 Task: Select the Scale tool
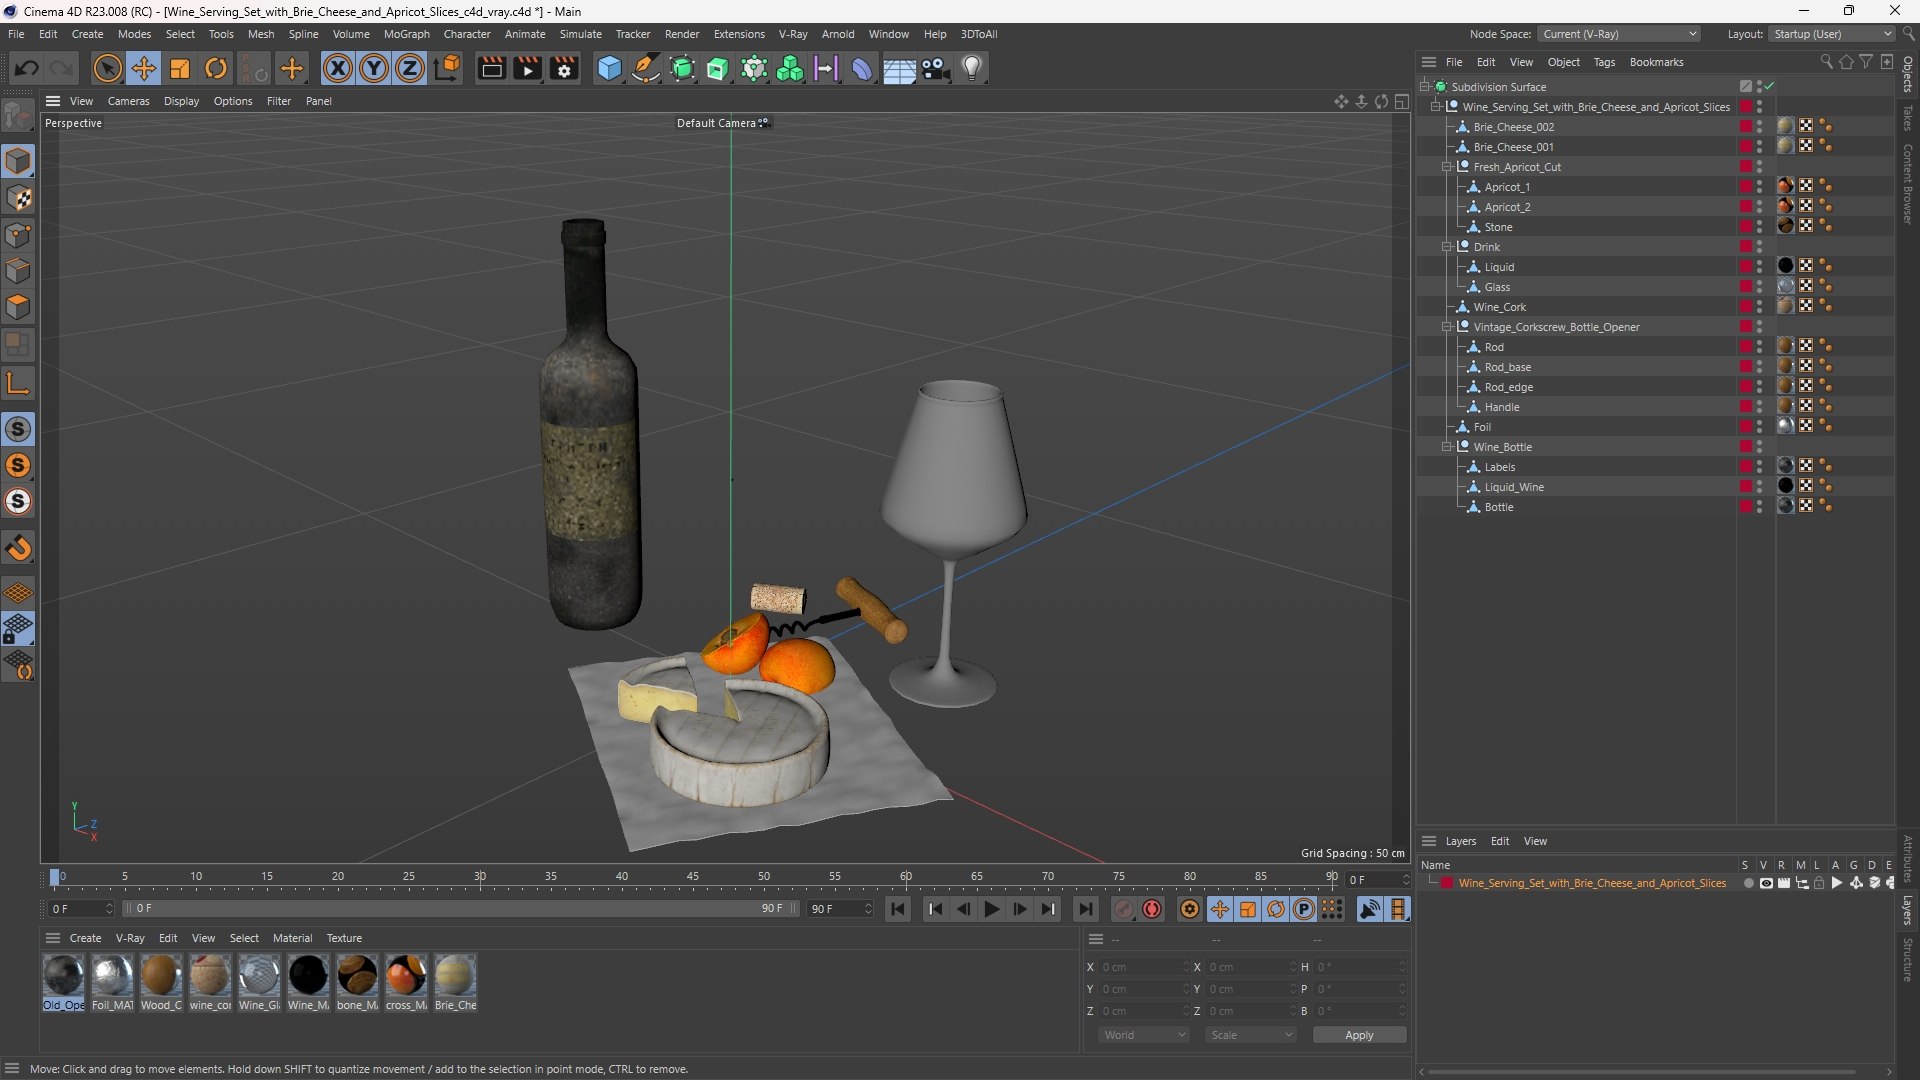click(180, 68)
